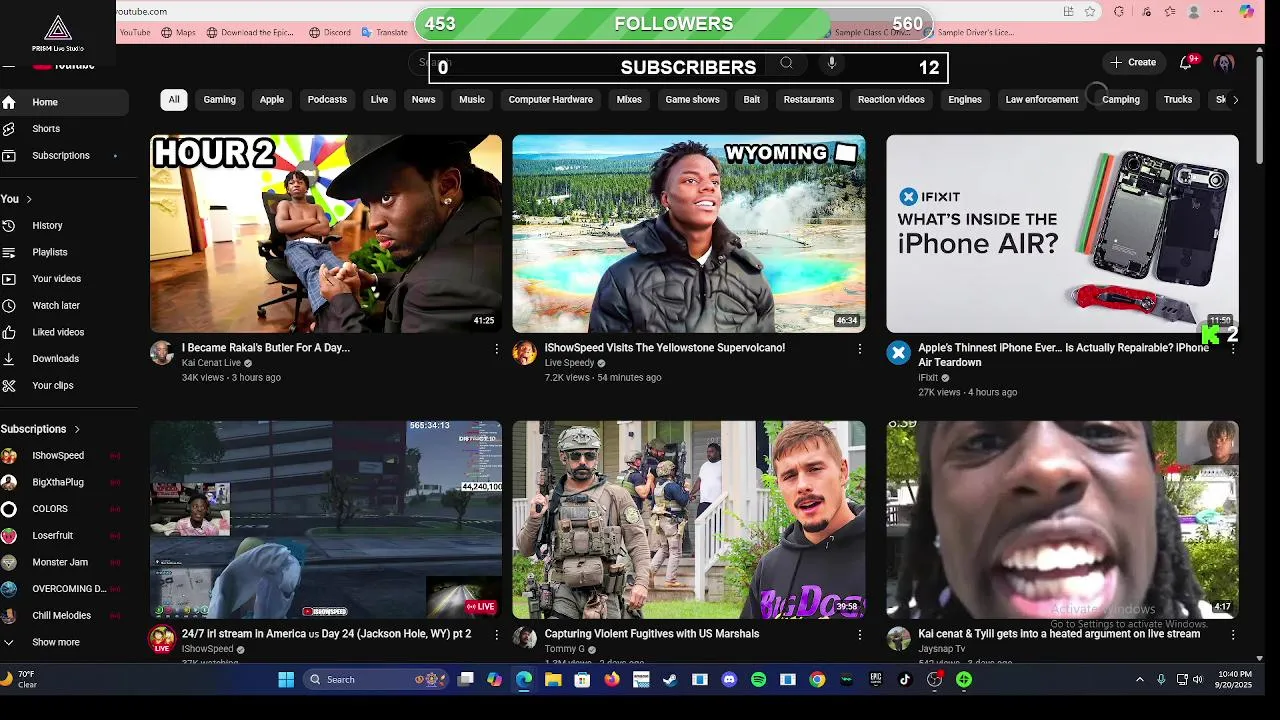
Task: Play 'What's inside the iPhone Air' thumbnail
Action: [x=1062, y=233]
